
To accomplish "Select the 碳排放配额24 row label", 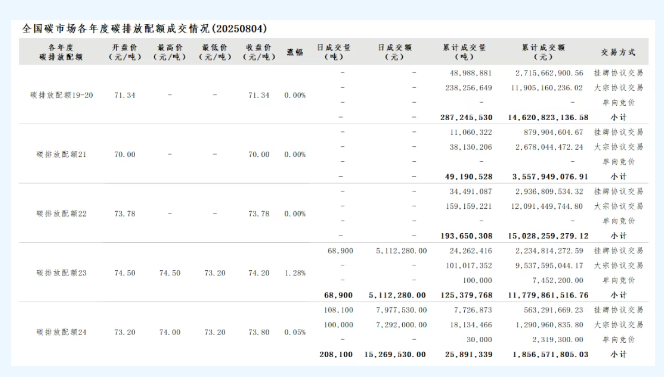I will tap(61, 333).
